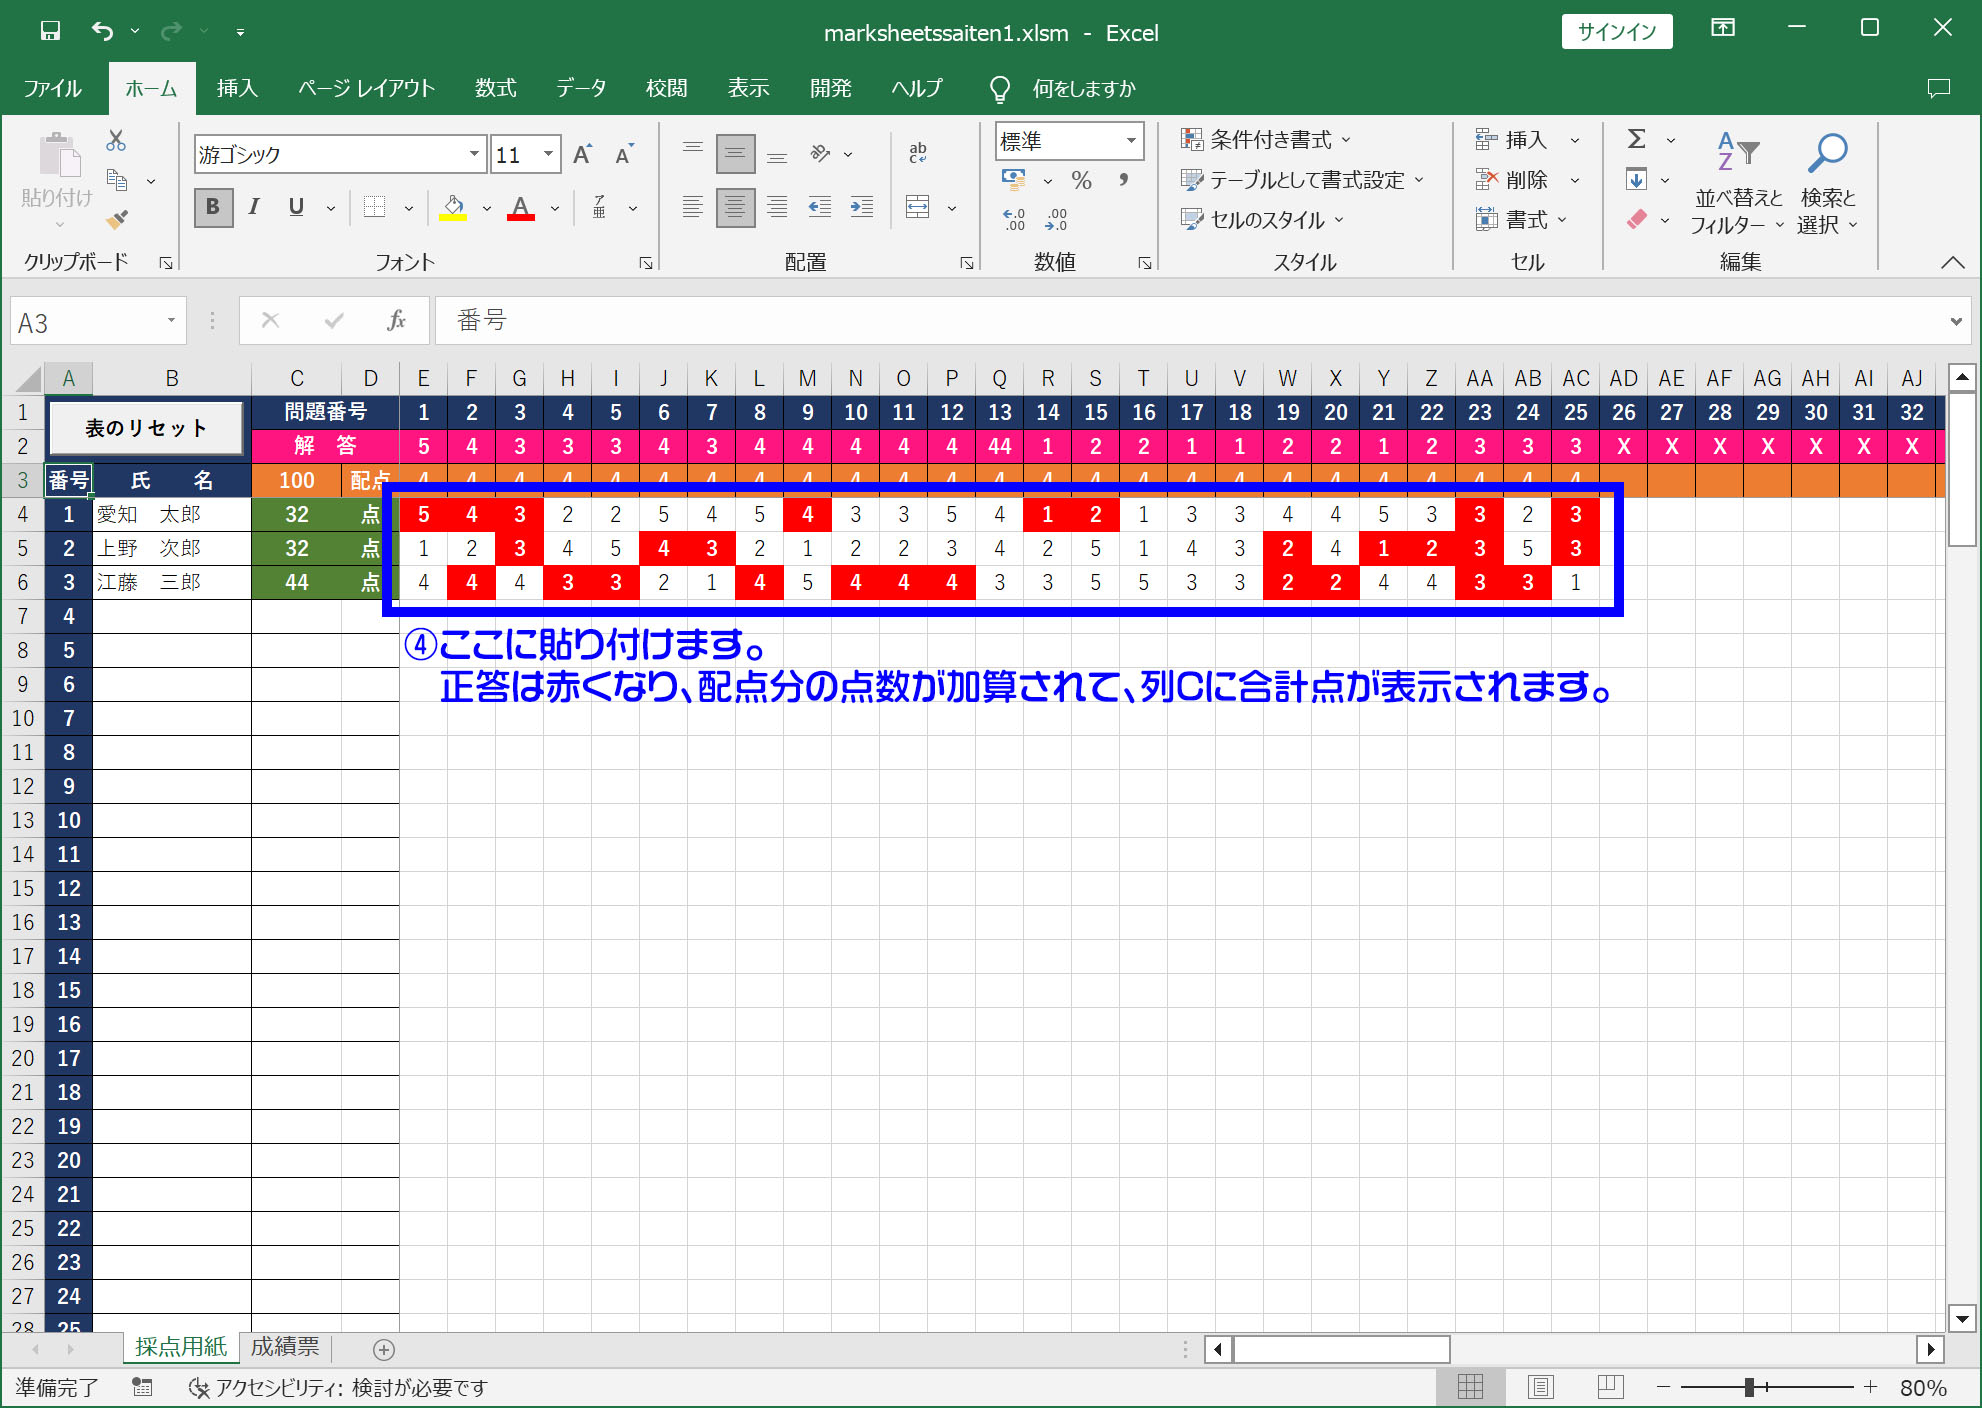This screenshot has height=1408, width=1982.
Task: Apply the red font color A
Action: tap(520, 207)
